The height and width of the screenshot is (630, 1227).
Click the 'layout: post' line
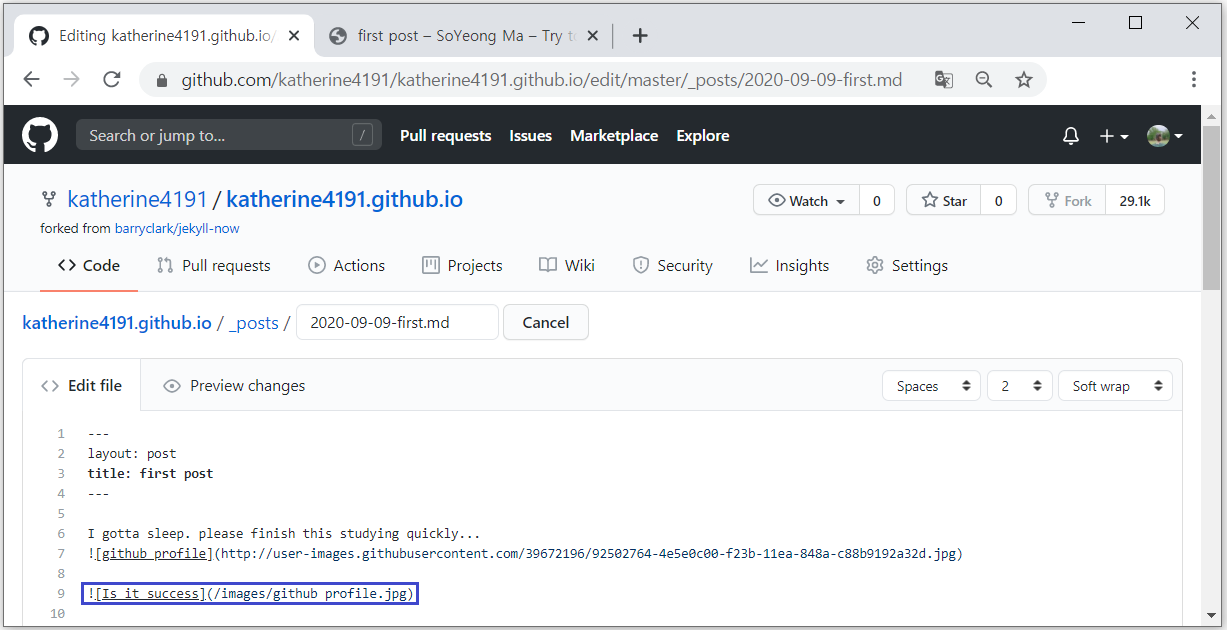(132, 453)
